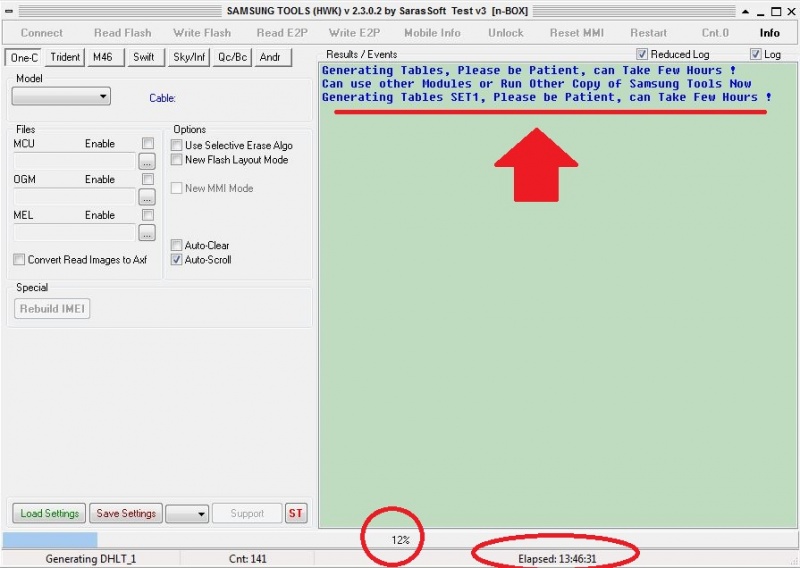800x568 pixels.
Task: Click the Unlock toolbar item
Action: [x=506, y=33]
